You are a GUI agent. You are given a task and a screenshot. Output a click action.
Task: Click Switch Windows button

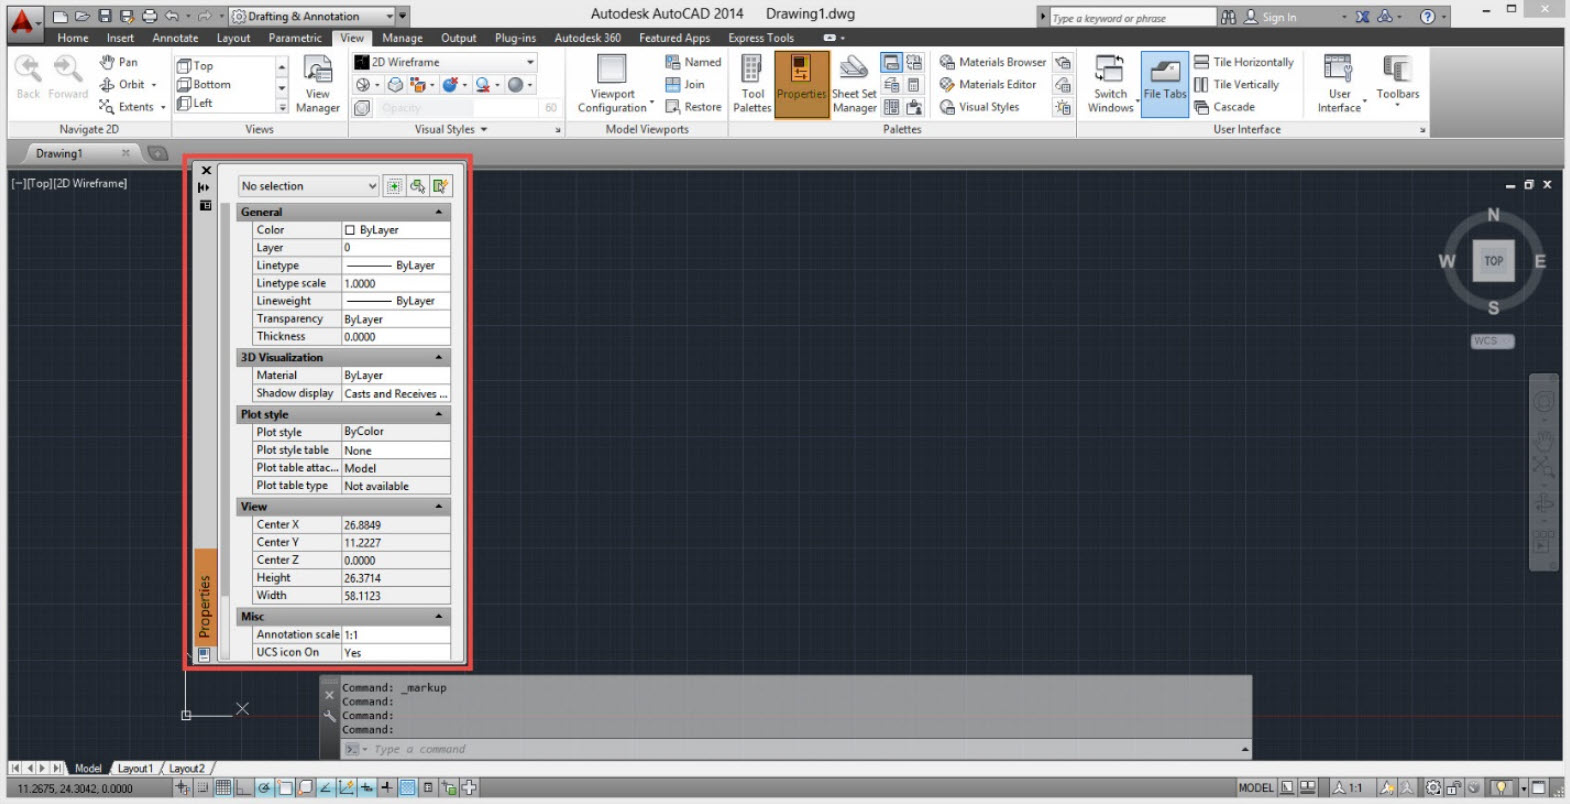click(x=1110, y=84)
